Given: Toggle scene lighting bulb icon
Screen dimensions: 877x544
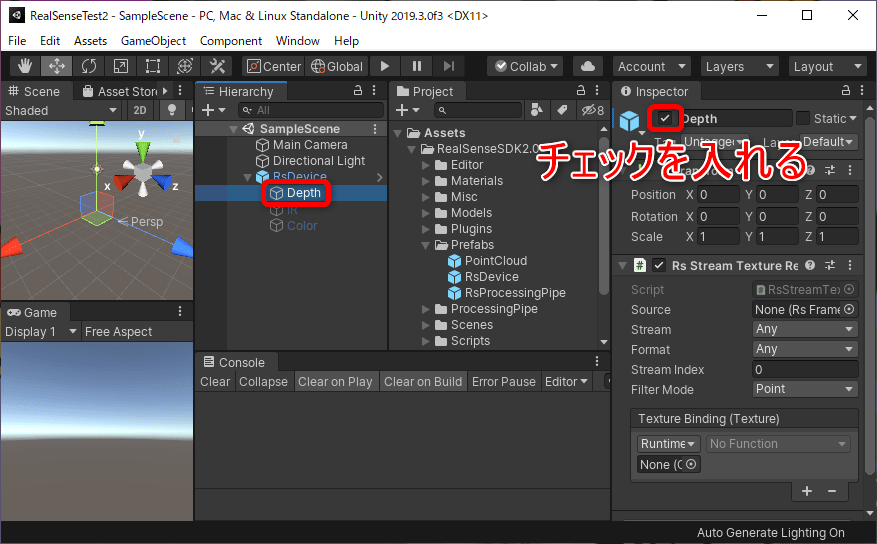Looking at the screenshot, I should coord(172,110).
